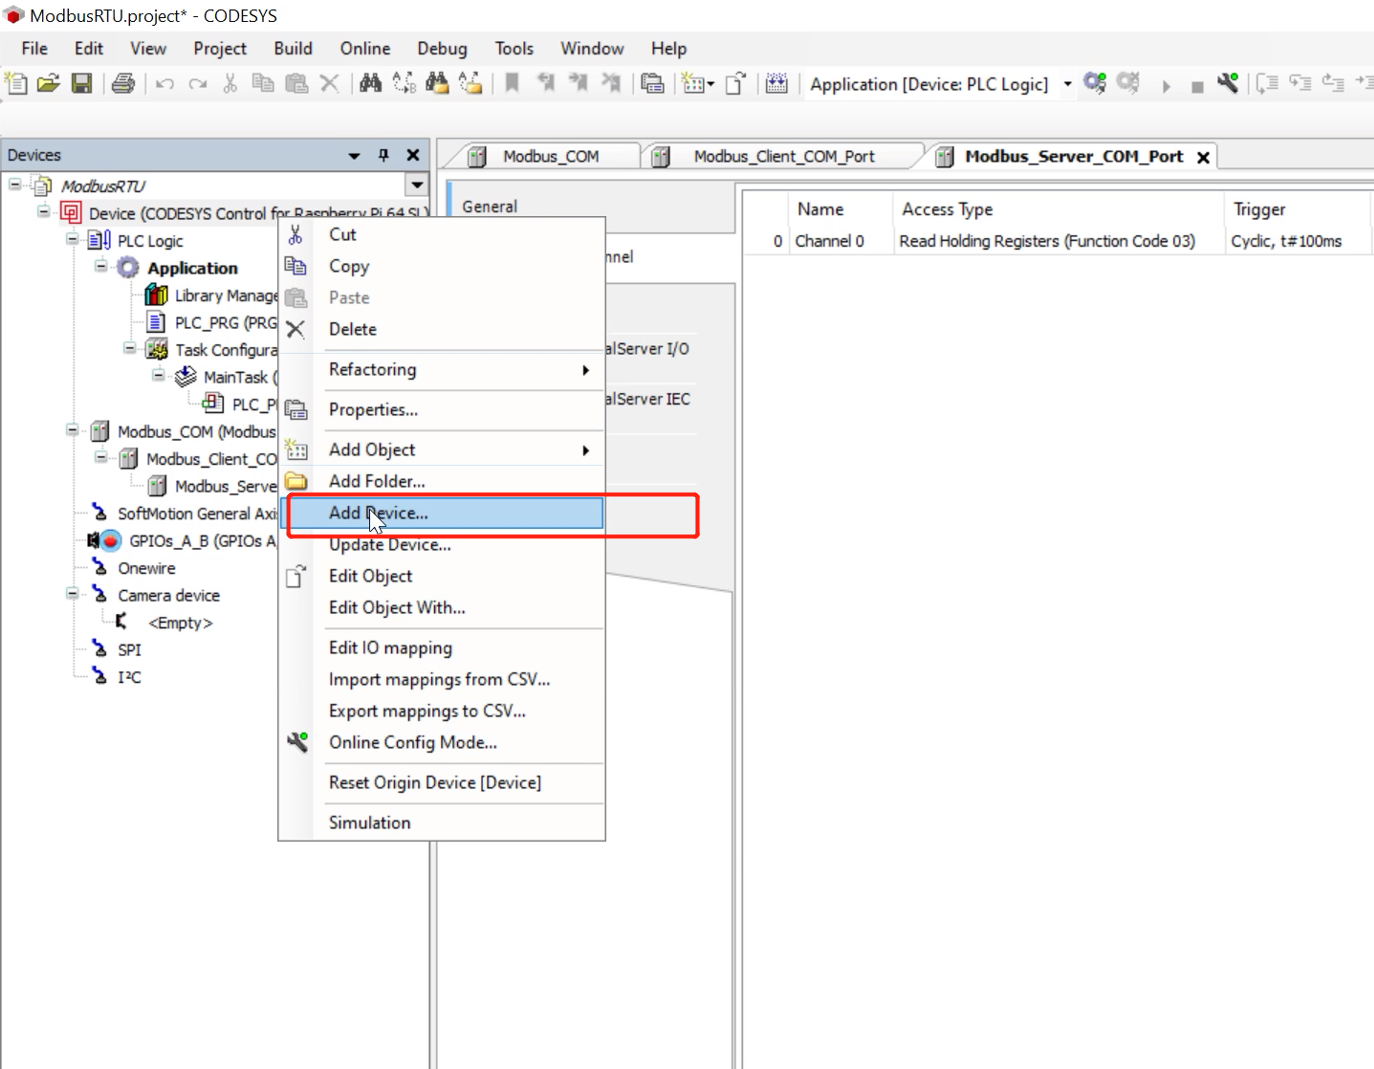Image resolution: width=1374 pixels, height=1069 pixels.
Task: Click the Logout gear icon
Action: coord(1129,84)
